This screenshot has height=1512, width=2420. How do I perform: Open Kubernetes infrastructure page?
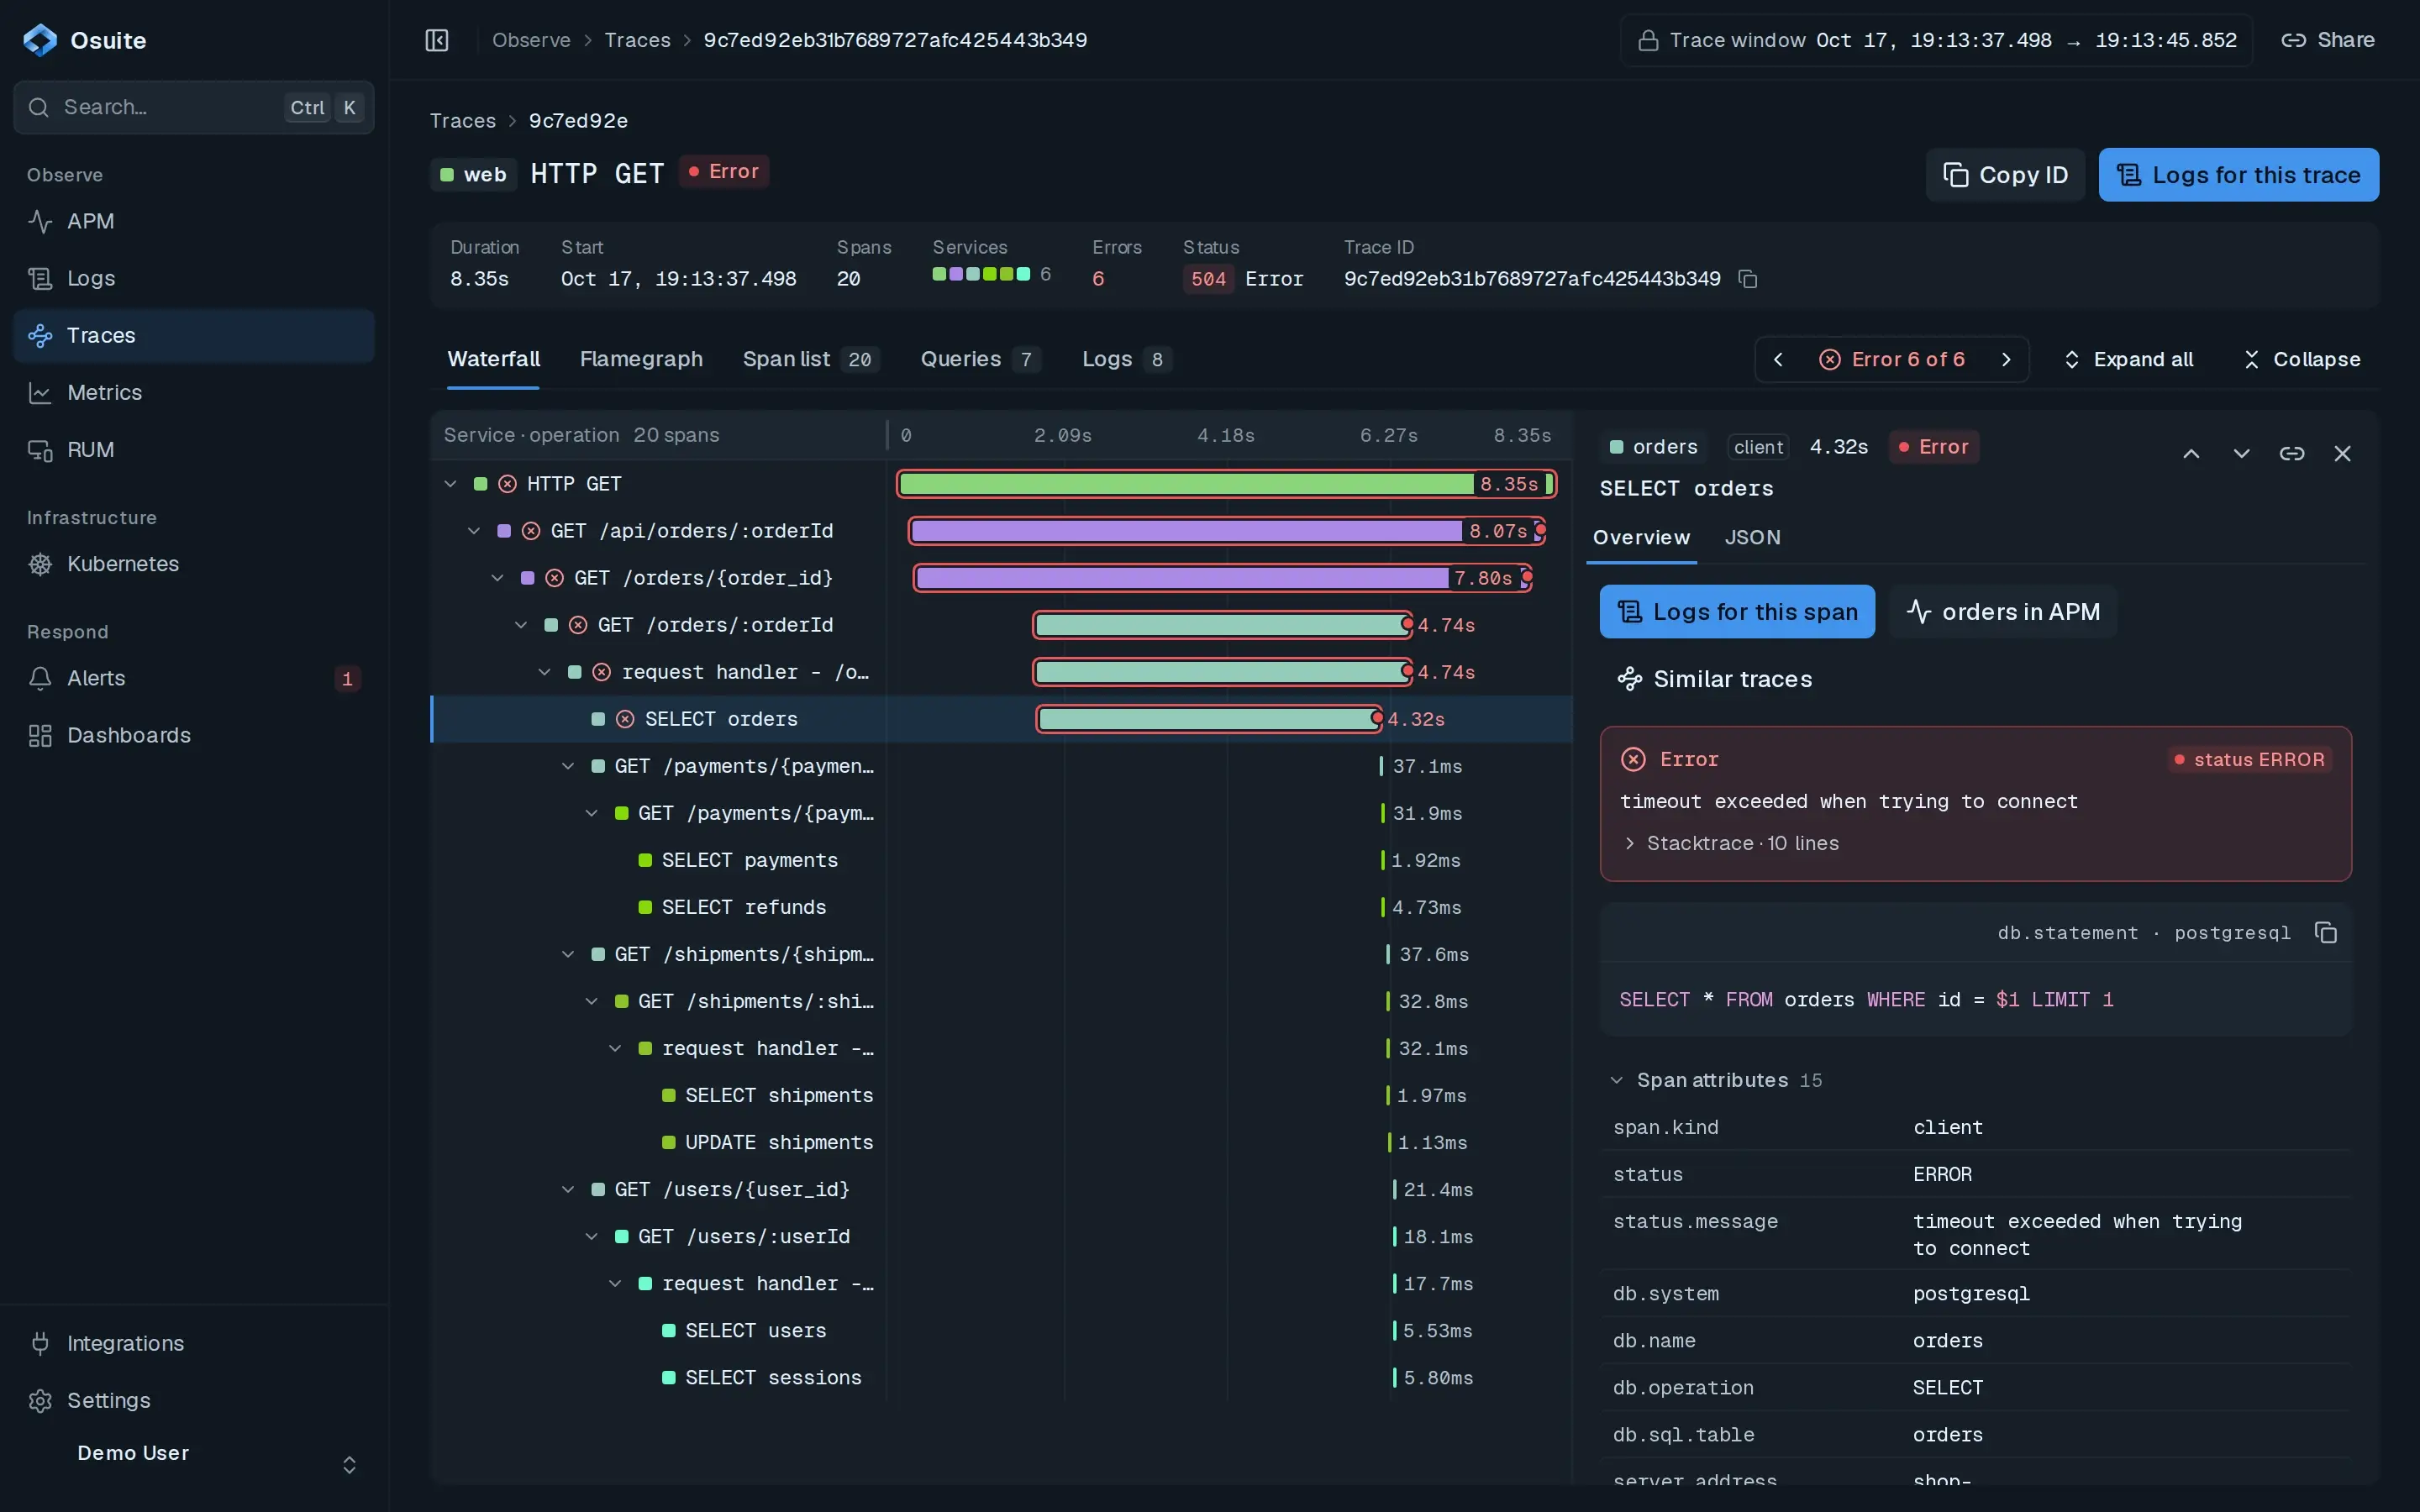click(x=194, y=564)
